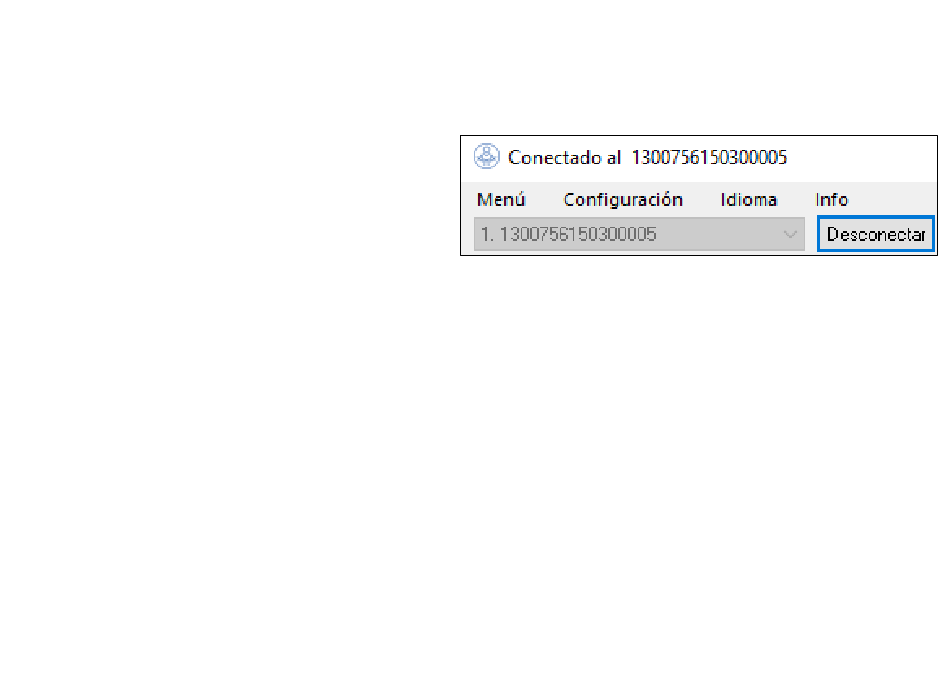This screenshot has height=683, width=950.
Task: Click the empty title bar area right of number
Action: coord(860,158)
